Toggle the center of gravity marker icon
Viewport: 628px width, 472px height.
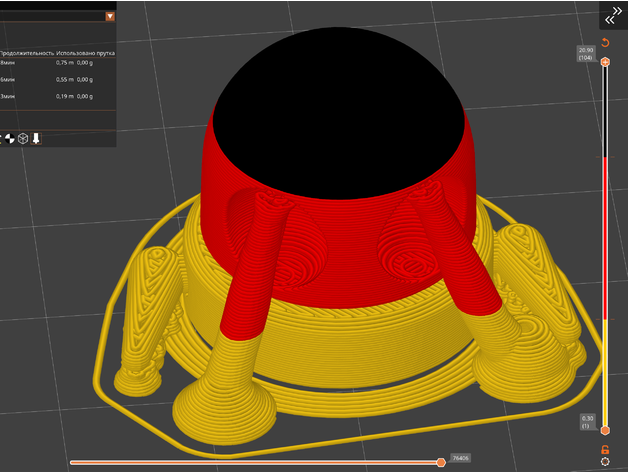pos(9,138)
